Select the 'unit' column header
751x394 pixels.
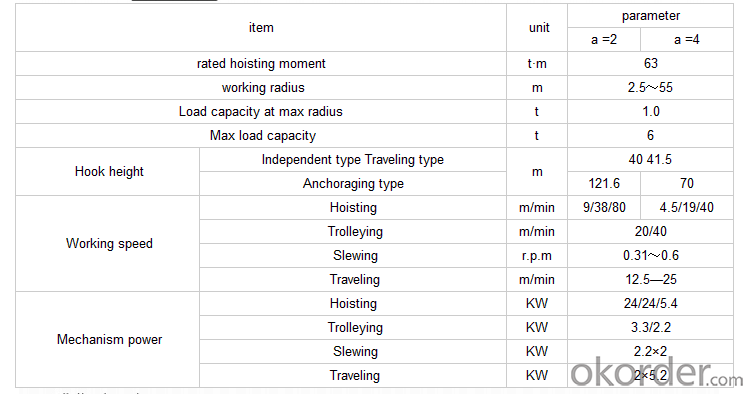click(x=537, y=28)
